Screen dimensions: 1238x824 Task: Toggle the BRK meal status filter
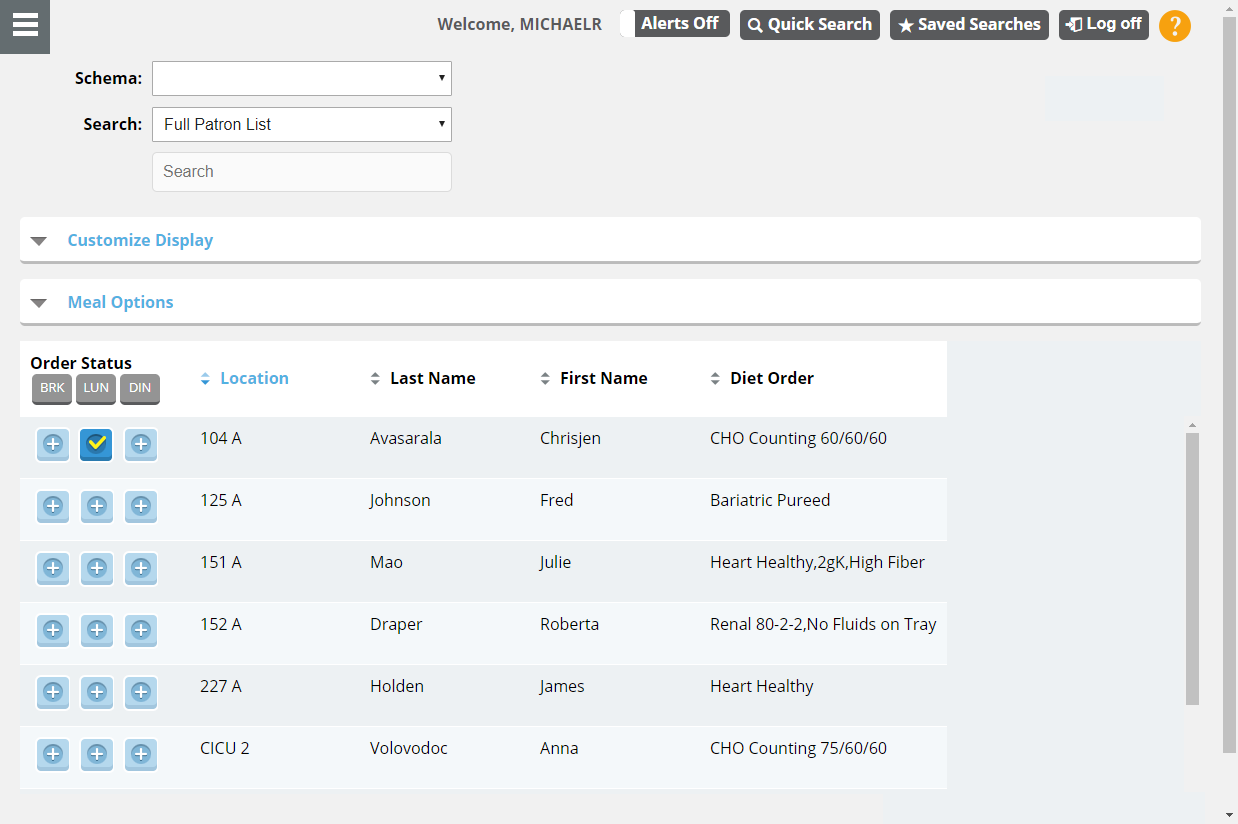pyautogui.click(x=52, y=388)
